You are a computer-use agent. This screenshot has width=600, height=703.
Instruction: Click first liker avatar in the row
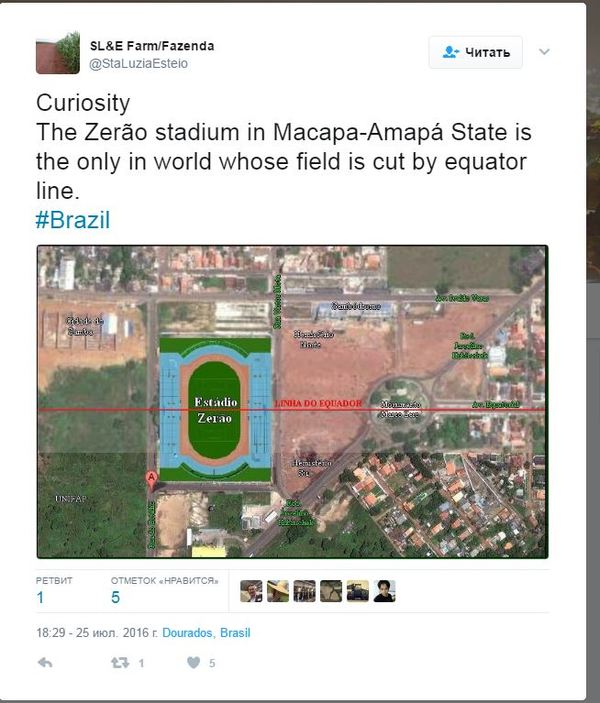tap(251, 591)
